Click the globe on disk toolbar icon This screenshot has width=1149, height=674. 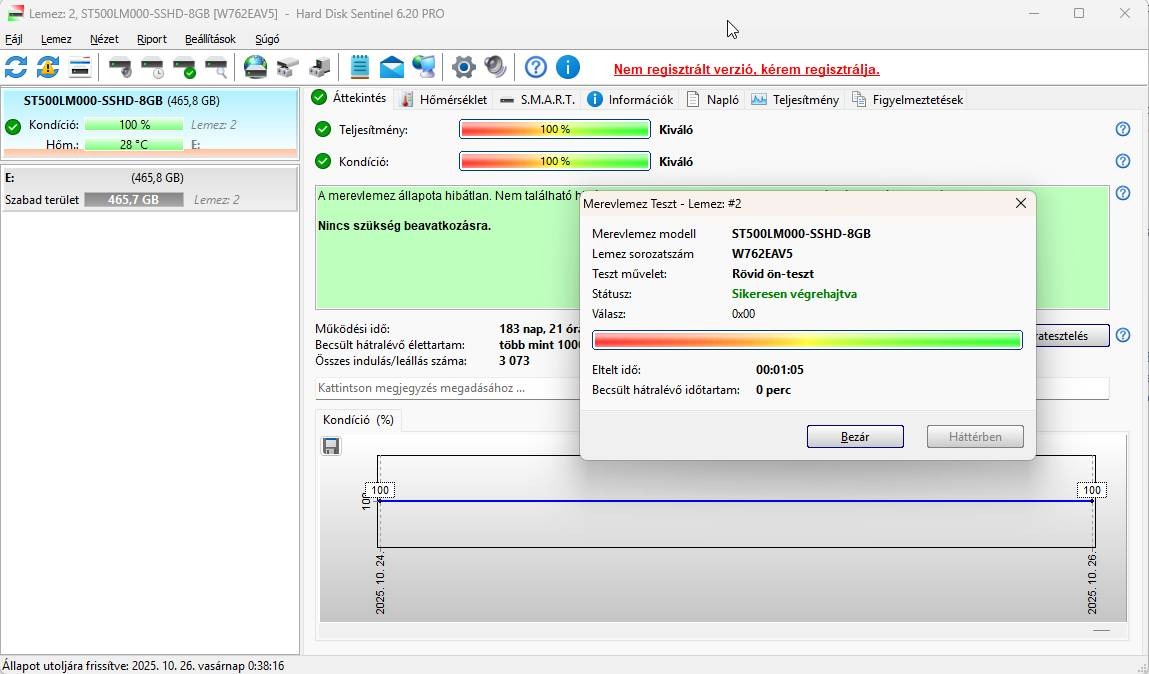pyautogui.click(x=256, y=67)
